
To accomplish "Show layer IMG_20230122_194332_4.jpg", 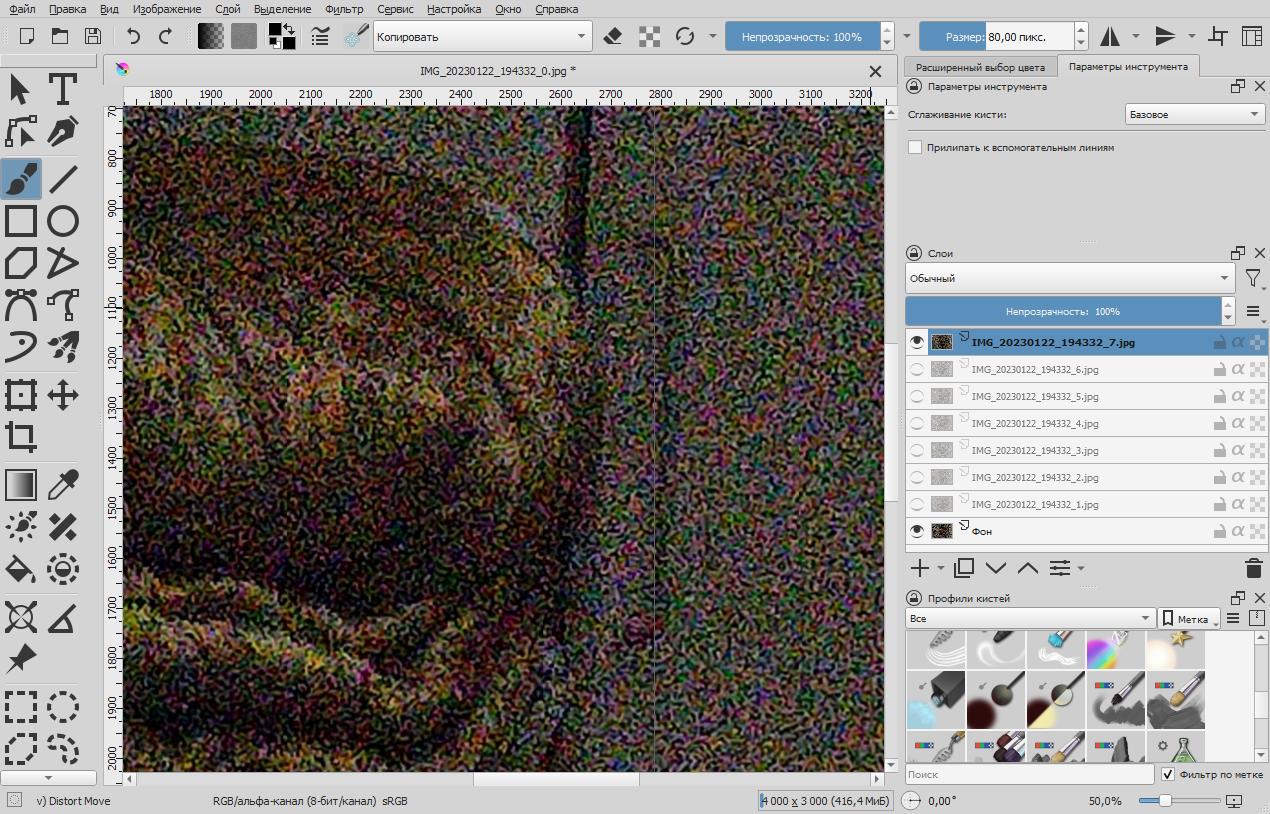I will point(917,423).
